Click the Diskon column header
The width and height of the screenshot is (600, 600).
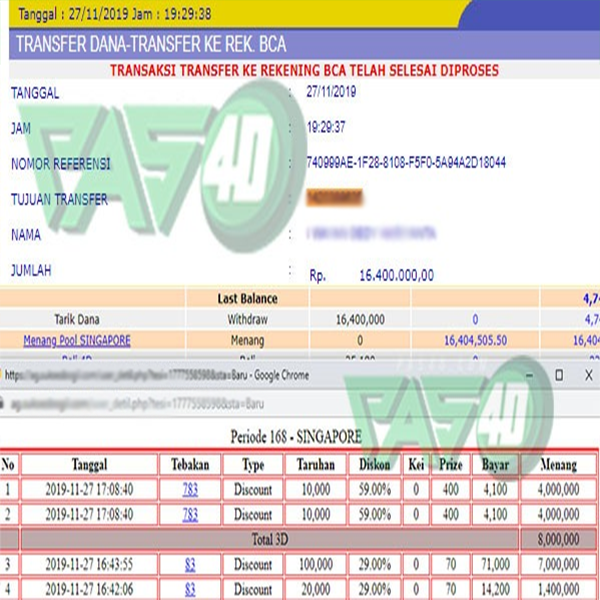[x=375, y=465]
